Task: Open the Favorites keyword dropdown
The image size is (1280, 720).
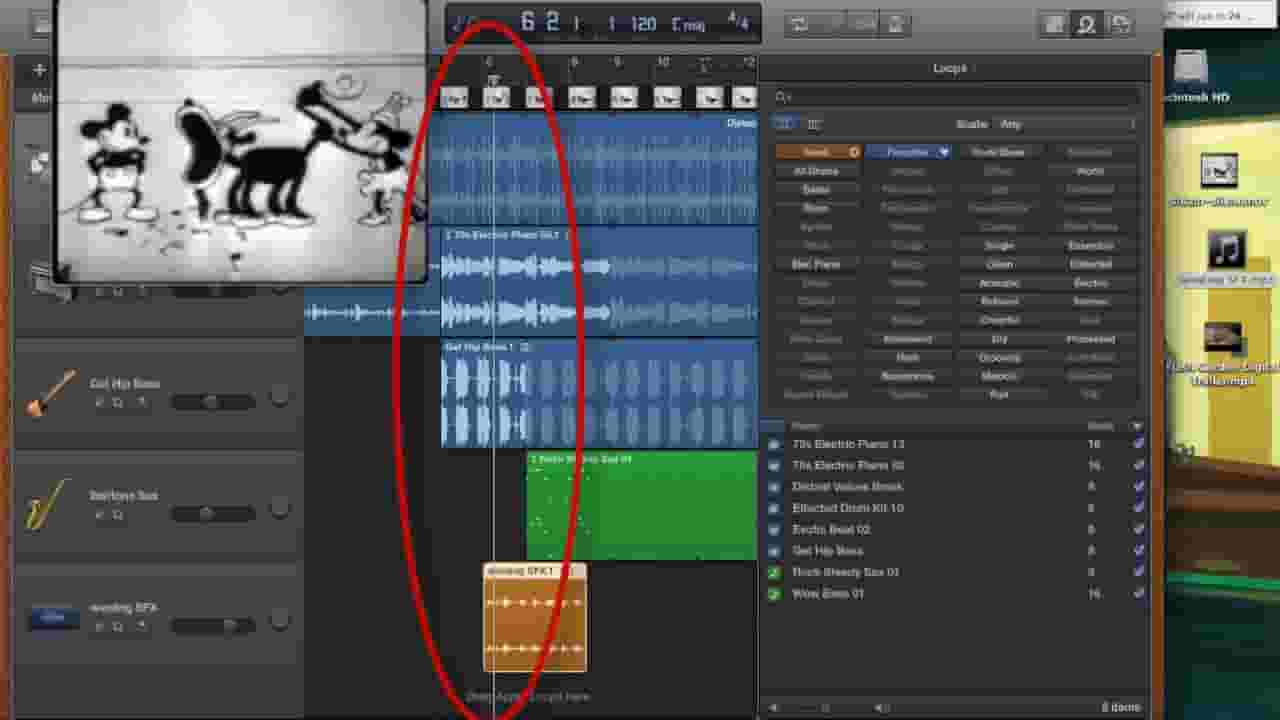Action: tap(907, 152)
